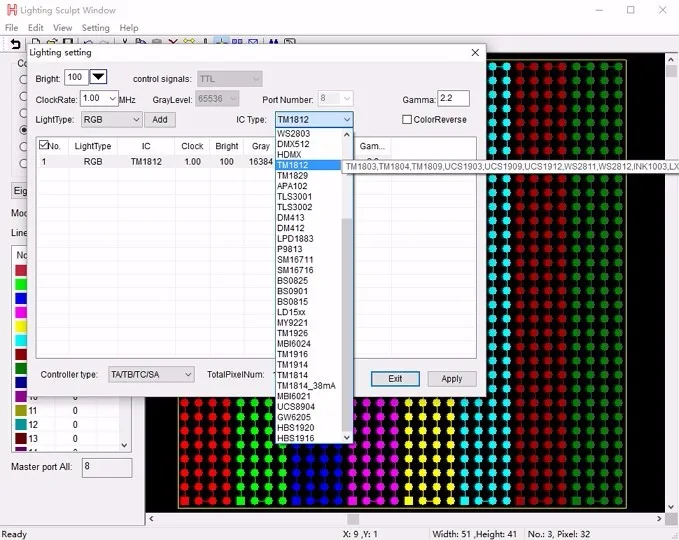This screenshot has height=540, width=679.
Task: Click the selected radio button behind the dialog
Action: [23, 129]
